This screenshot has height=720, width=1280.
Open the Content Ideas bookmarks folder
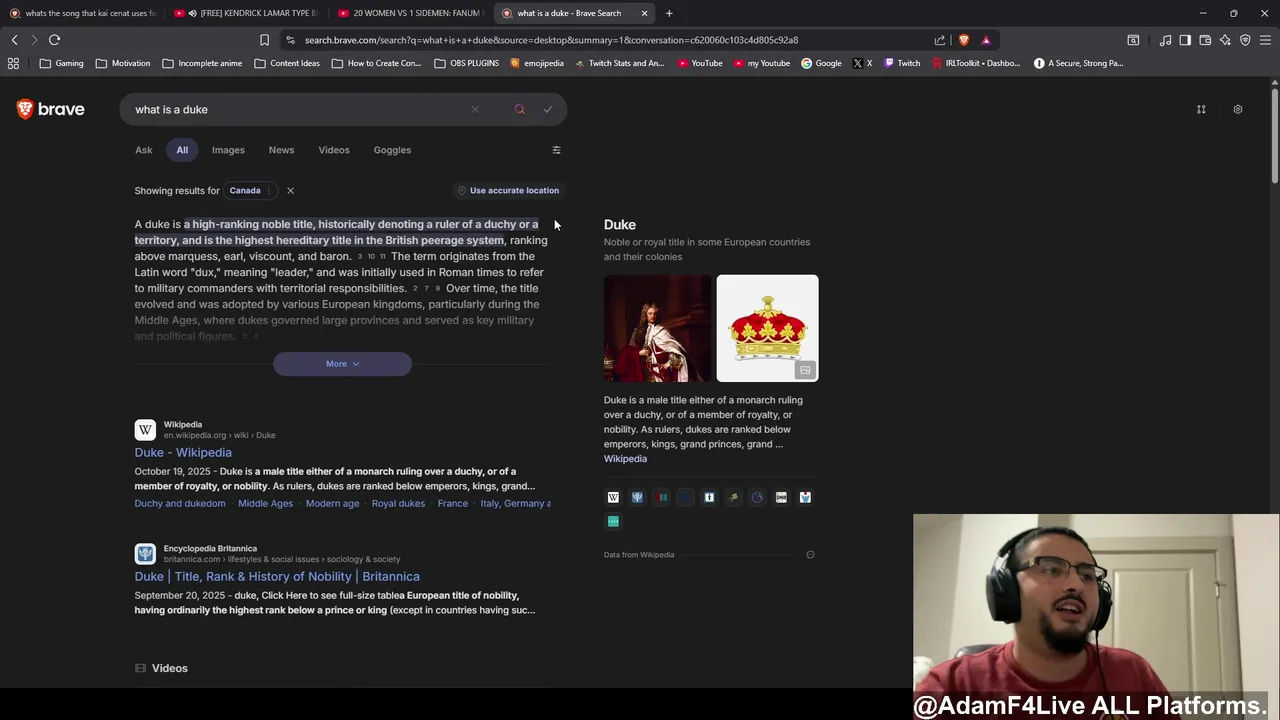(287, 63)
